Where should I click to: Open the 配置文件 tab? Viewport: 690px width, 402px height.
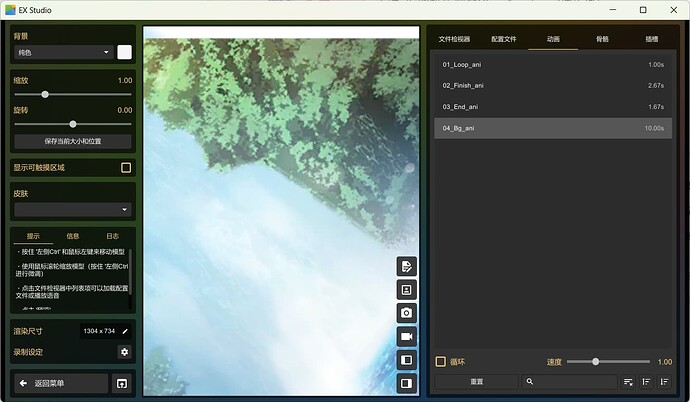pyautogui.click(x=504, y=39)
